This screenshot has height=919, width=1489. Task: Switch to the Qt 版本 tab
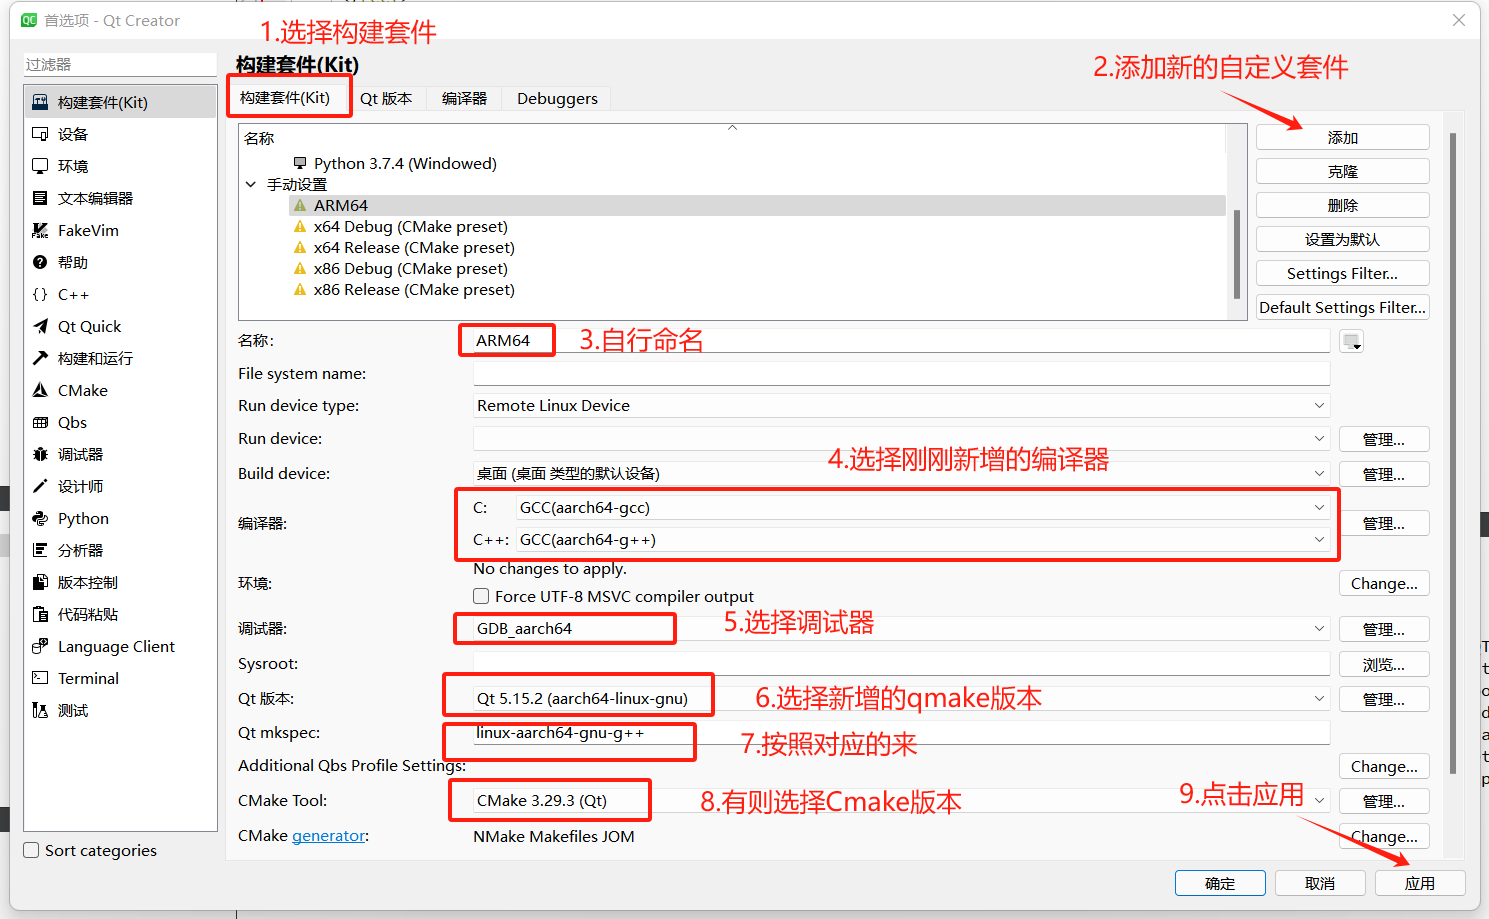(386, 98)
